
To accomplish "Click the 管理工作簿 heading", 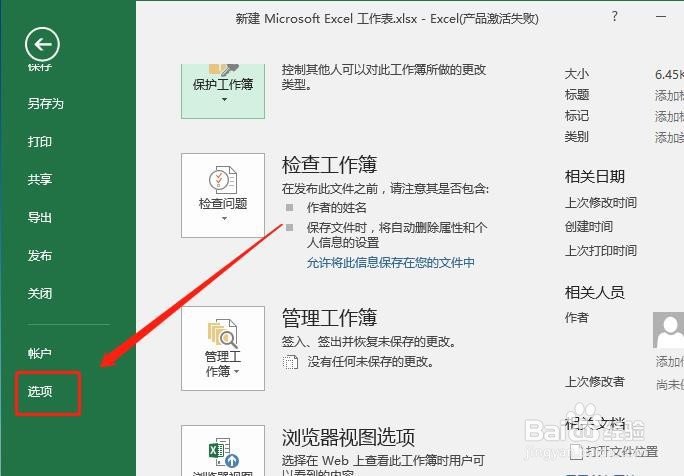I will 329,318.
